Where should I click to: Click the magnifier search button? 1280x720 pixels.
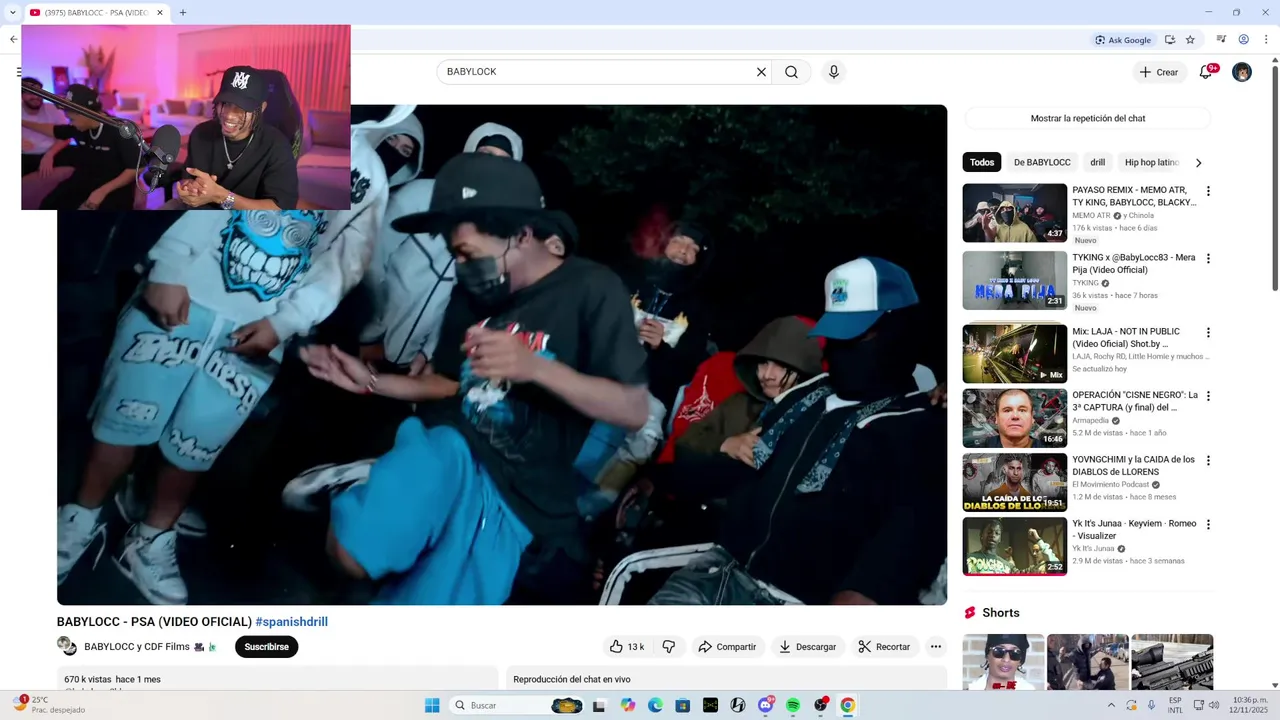(791, 72)
